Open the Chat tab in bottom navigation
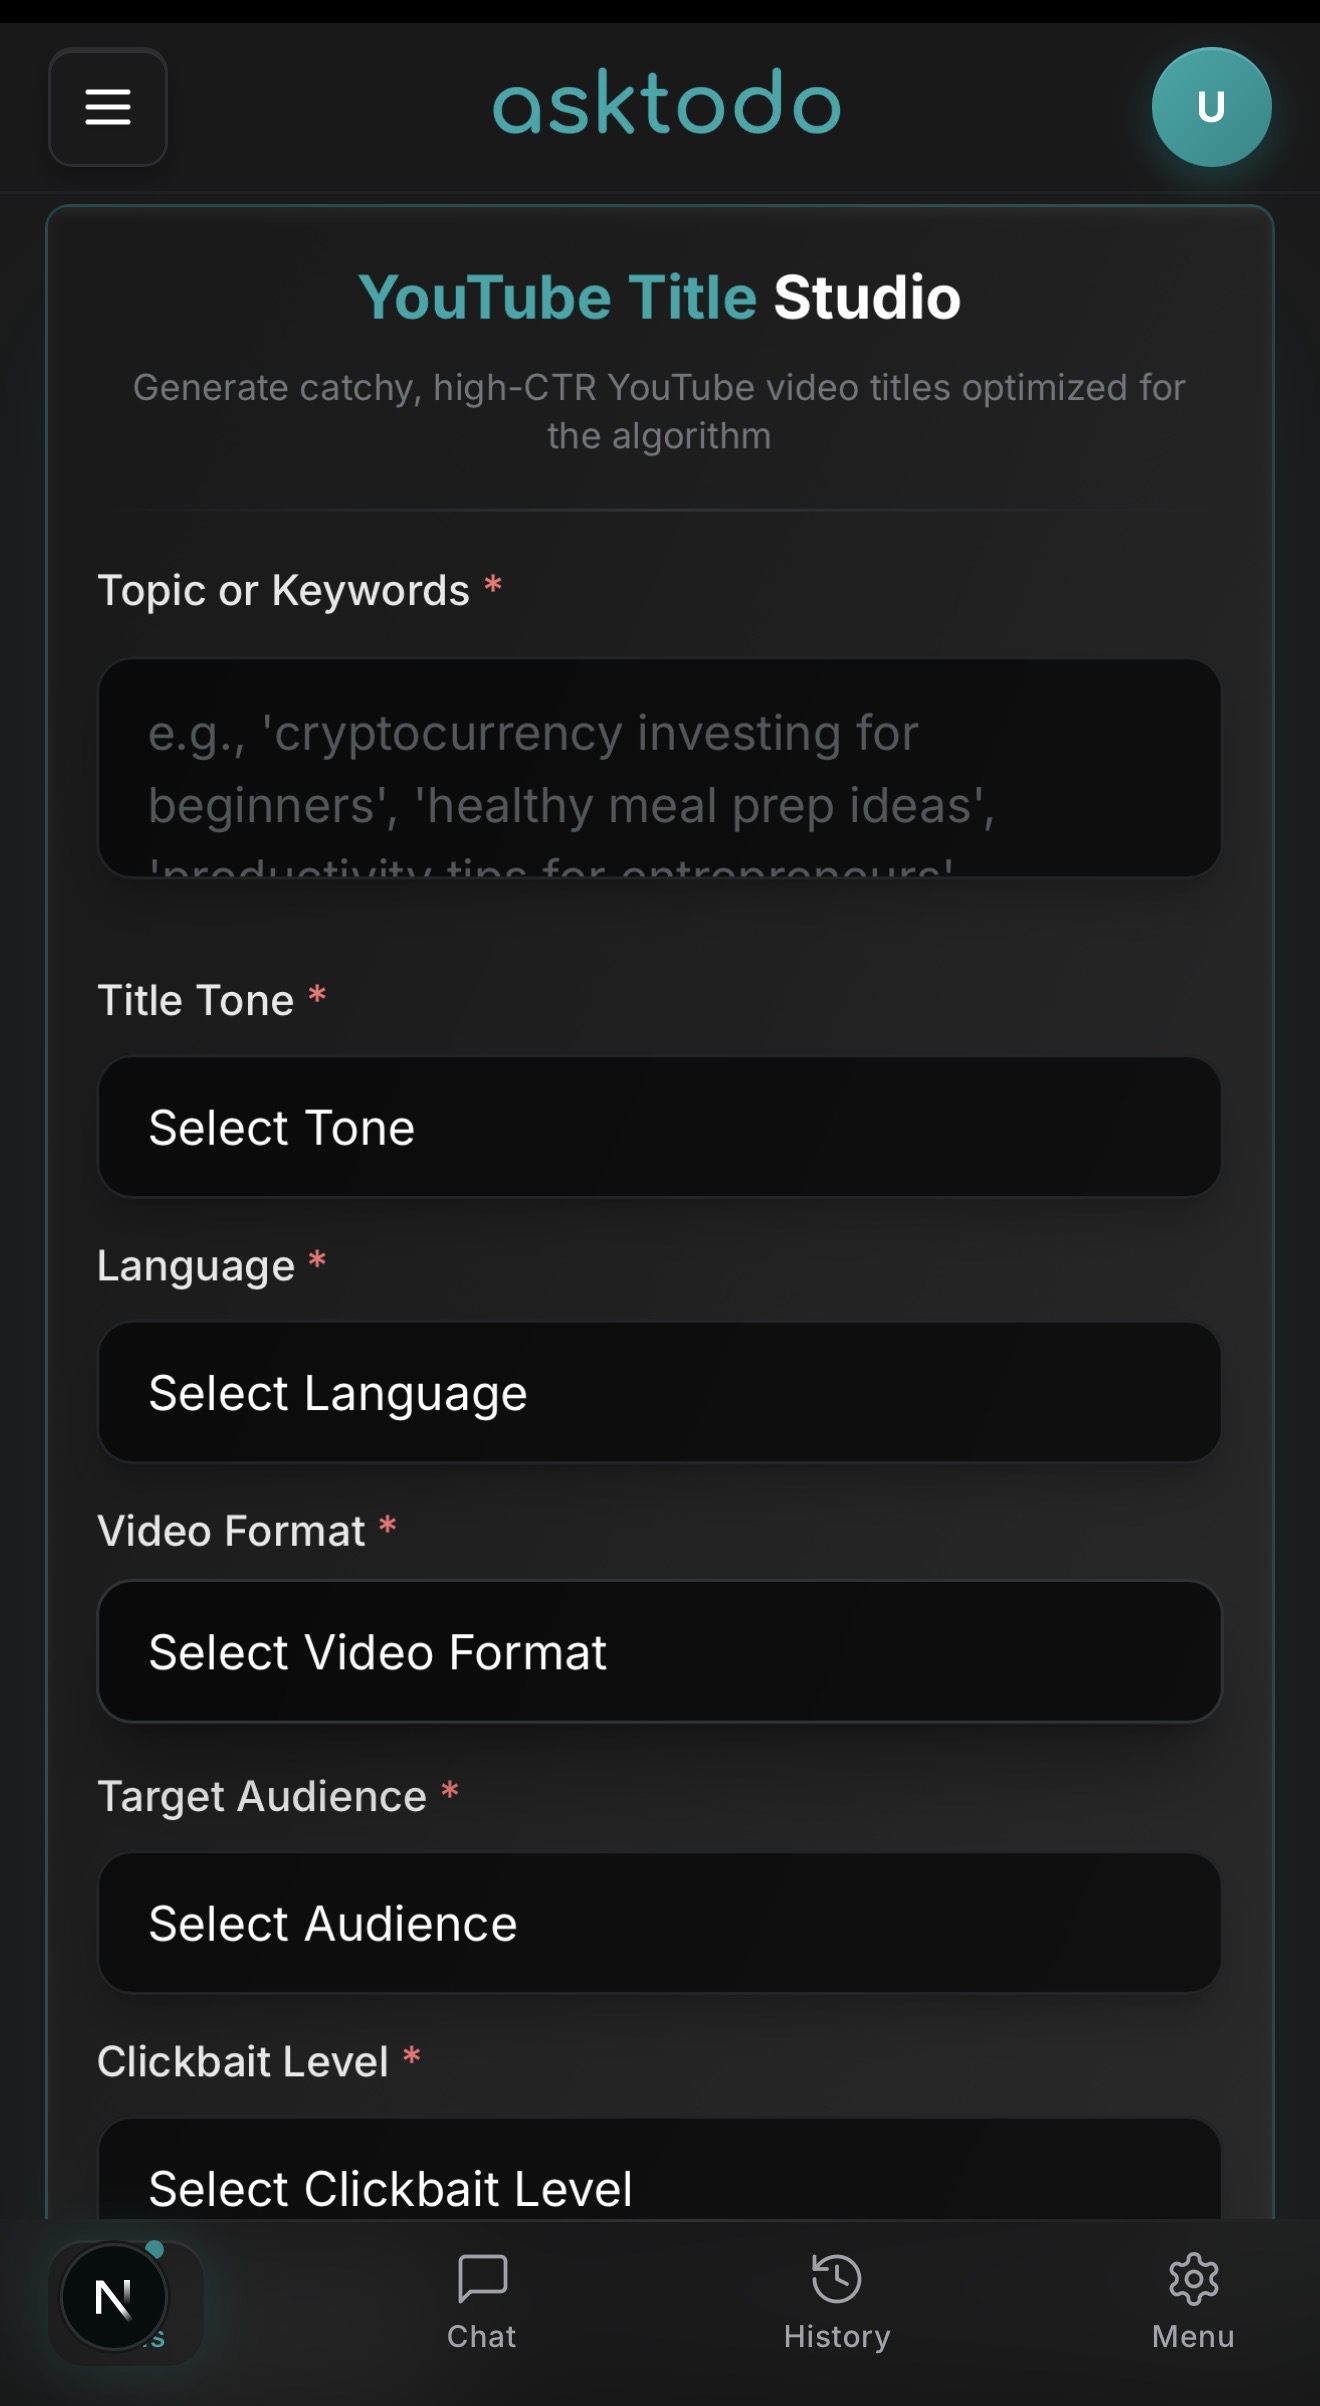The height and width of the screenshot is (2406, 1320). pos(481,2300)
